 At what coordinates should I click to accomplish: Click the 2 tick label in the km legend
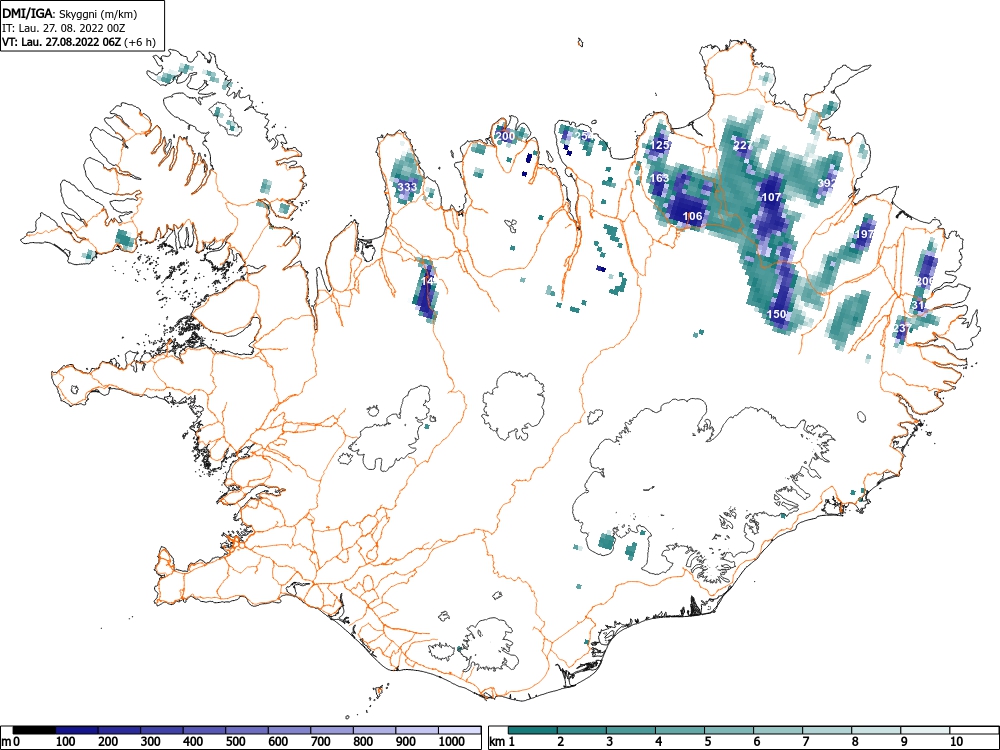(x=561, y=741)
